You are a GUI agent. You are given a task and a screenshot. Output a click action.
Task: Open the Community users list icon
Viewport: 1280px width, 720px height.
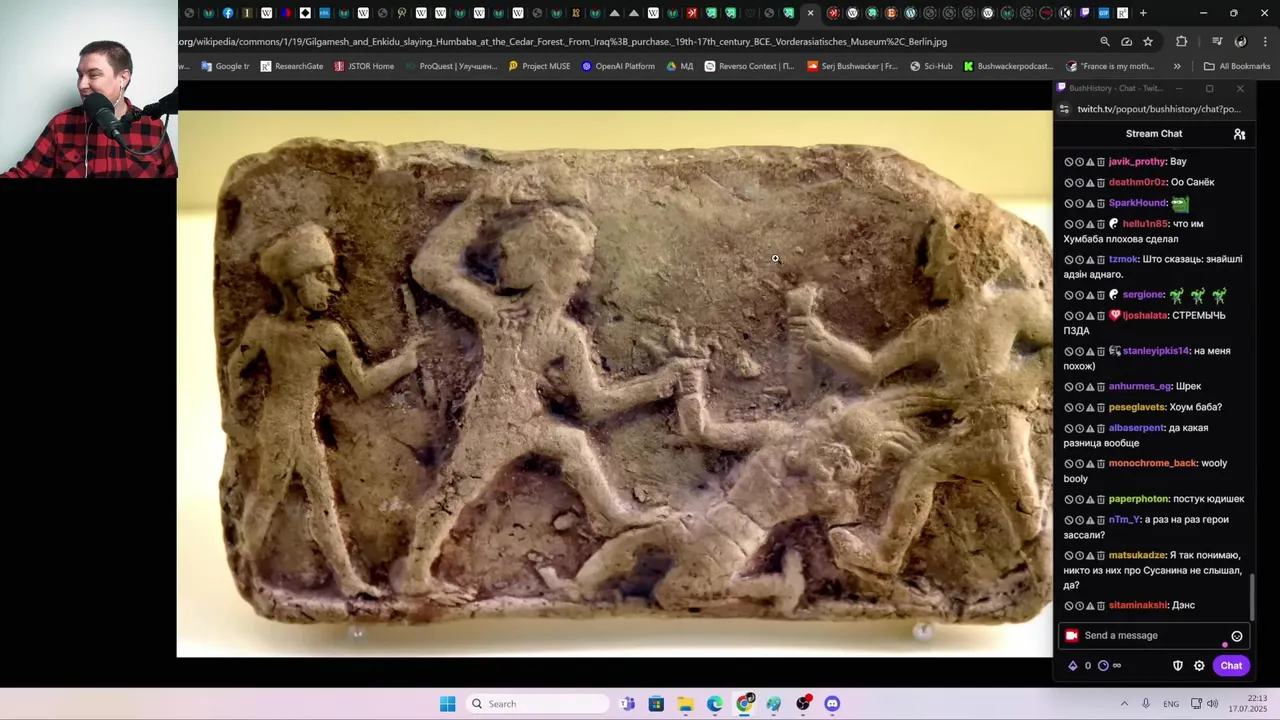click(x=1239, y=134)
